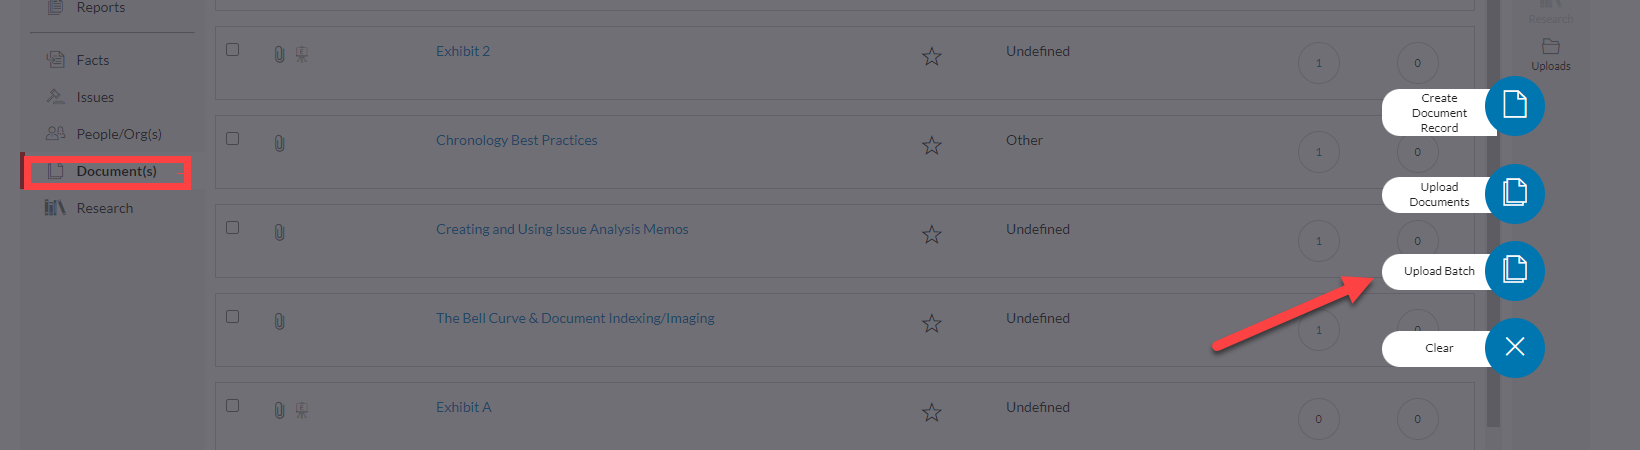This screenshot has height=450, width=1640.
Task: Open the Uploads folder icon
Action: click(x=1550, y=46)
